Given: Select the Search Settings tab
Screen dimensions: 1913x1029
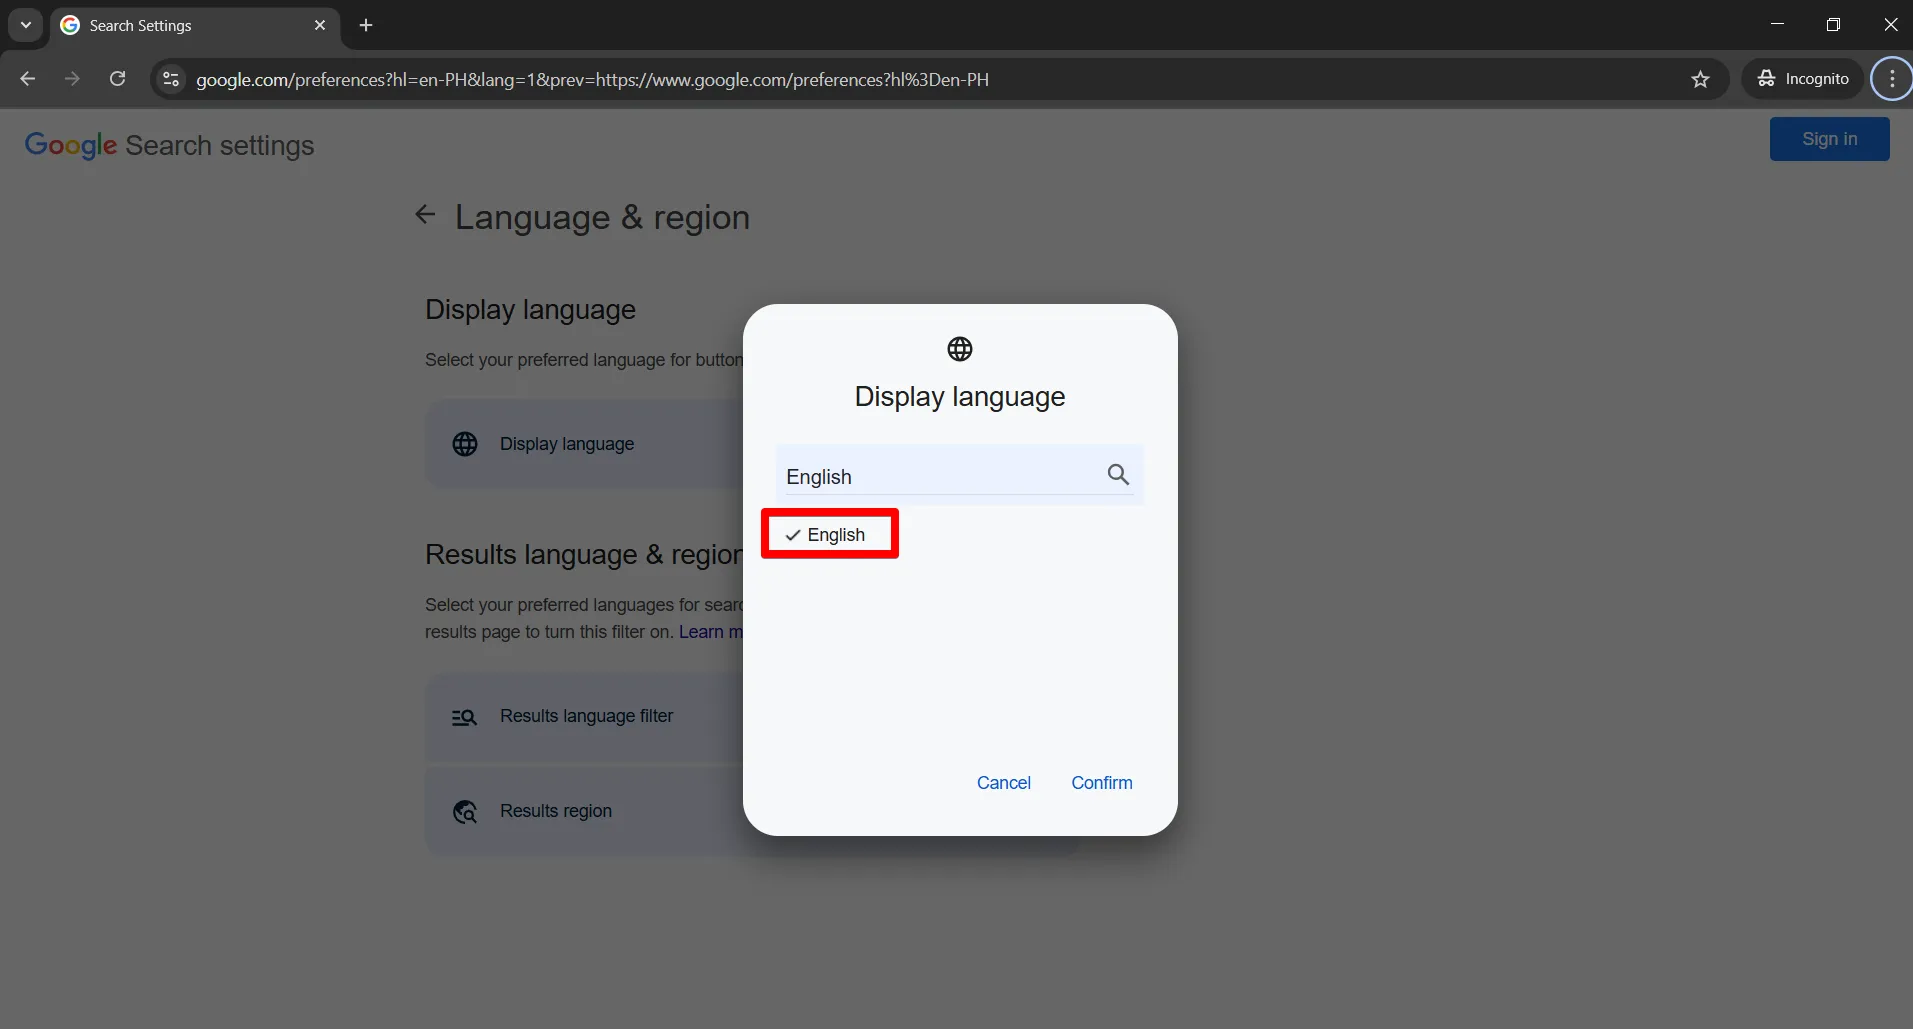Looking at the screenshot, I should 195,25.
